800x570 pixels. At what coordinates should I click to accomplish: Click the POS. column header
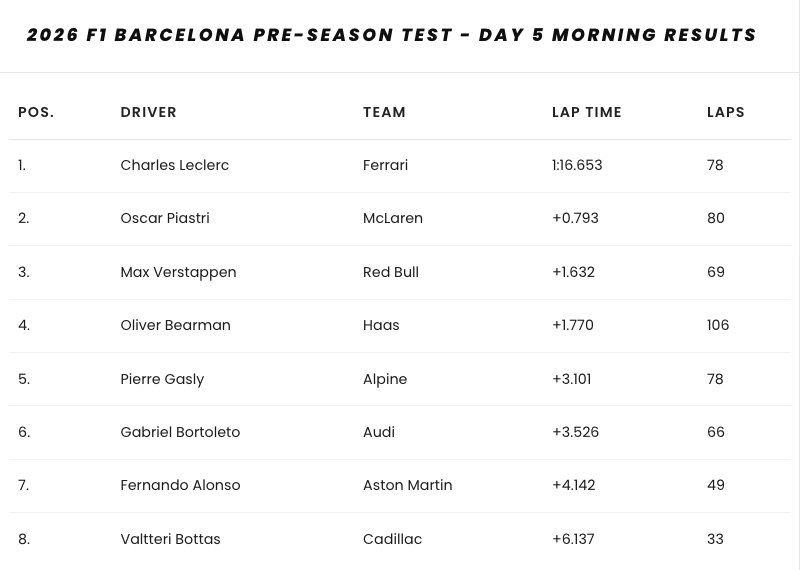(x=36, y=112)
